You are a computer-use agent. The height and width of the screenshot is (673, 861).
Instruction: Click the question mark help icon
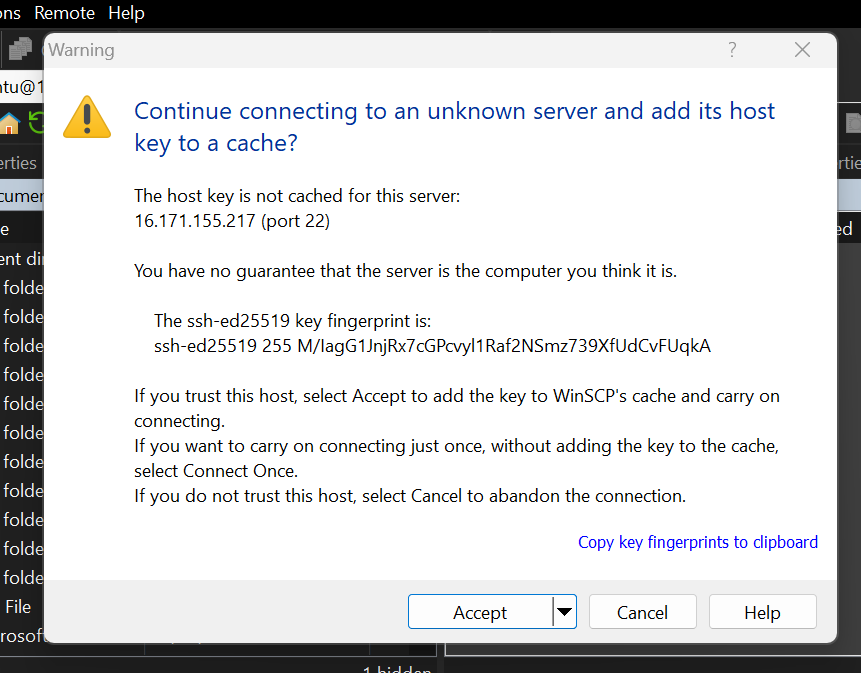pos(732,50)
